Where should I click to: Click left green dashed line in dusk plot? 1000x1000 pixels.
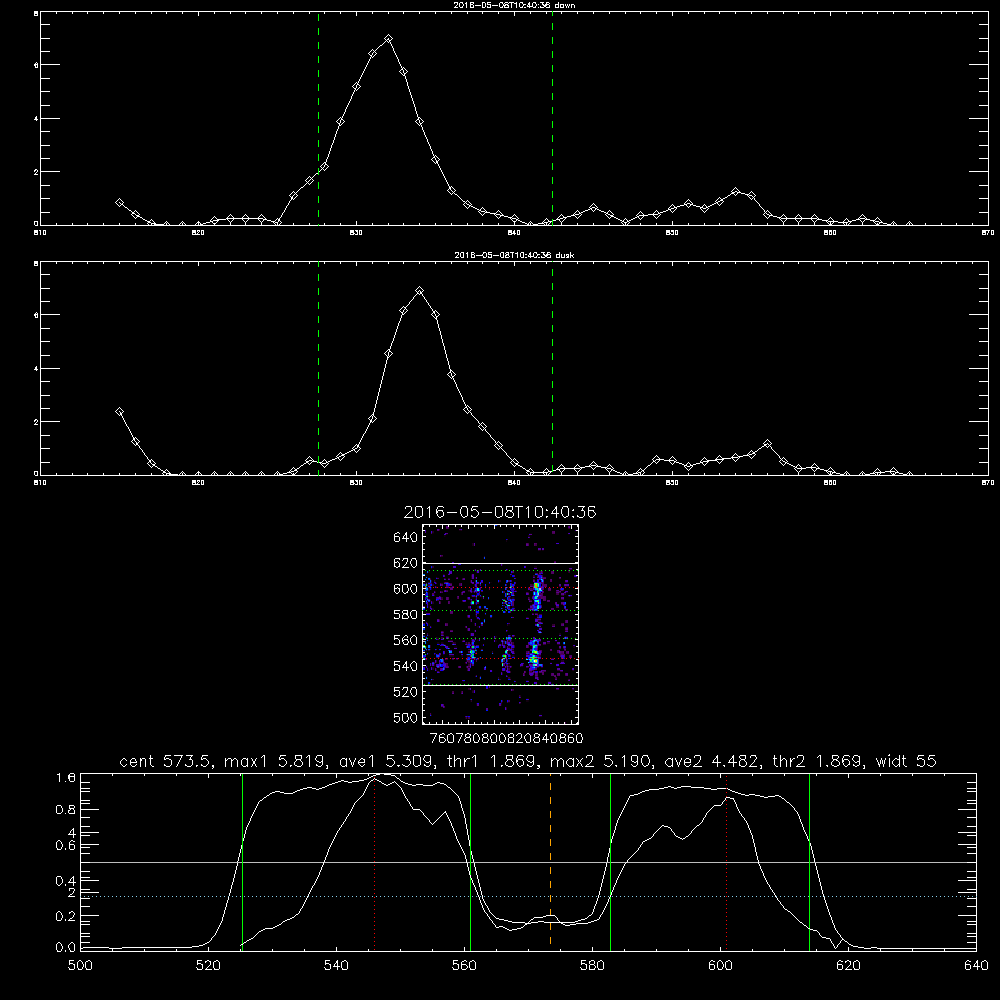point(318,368)
